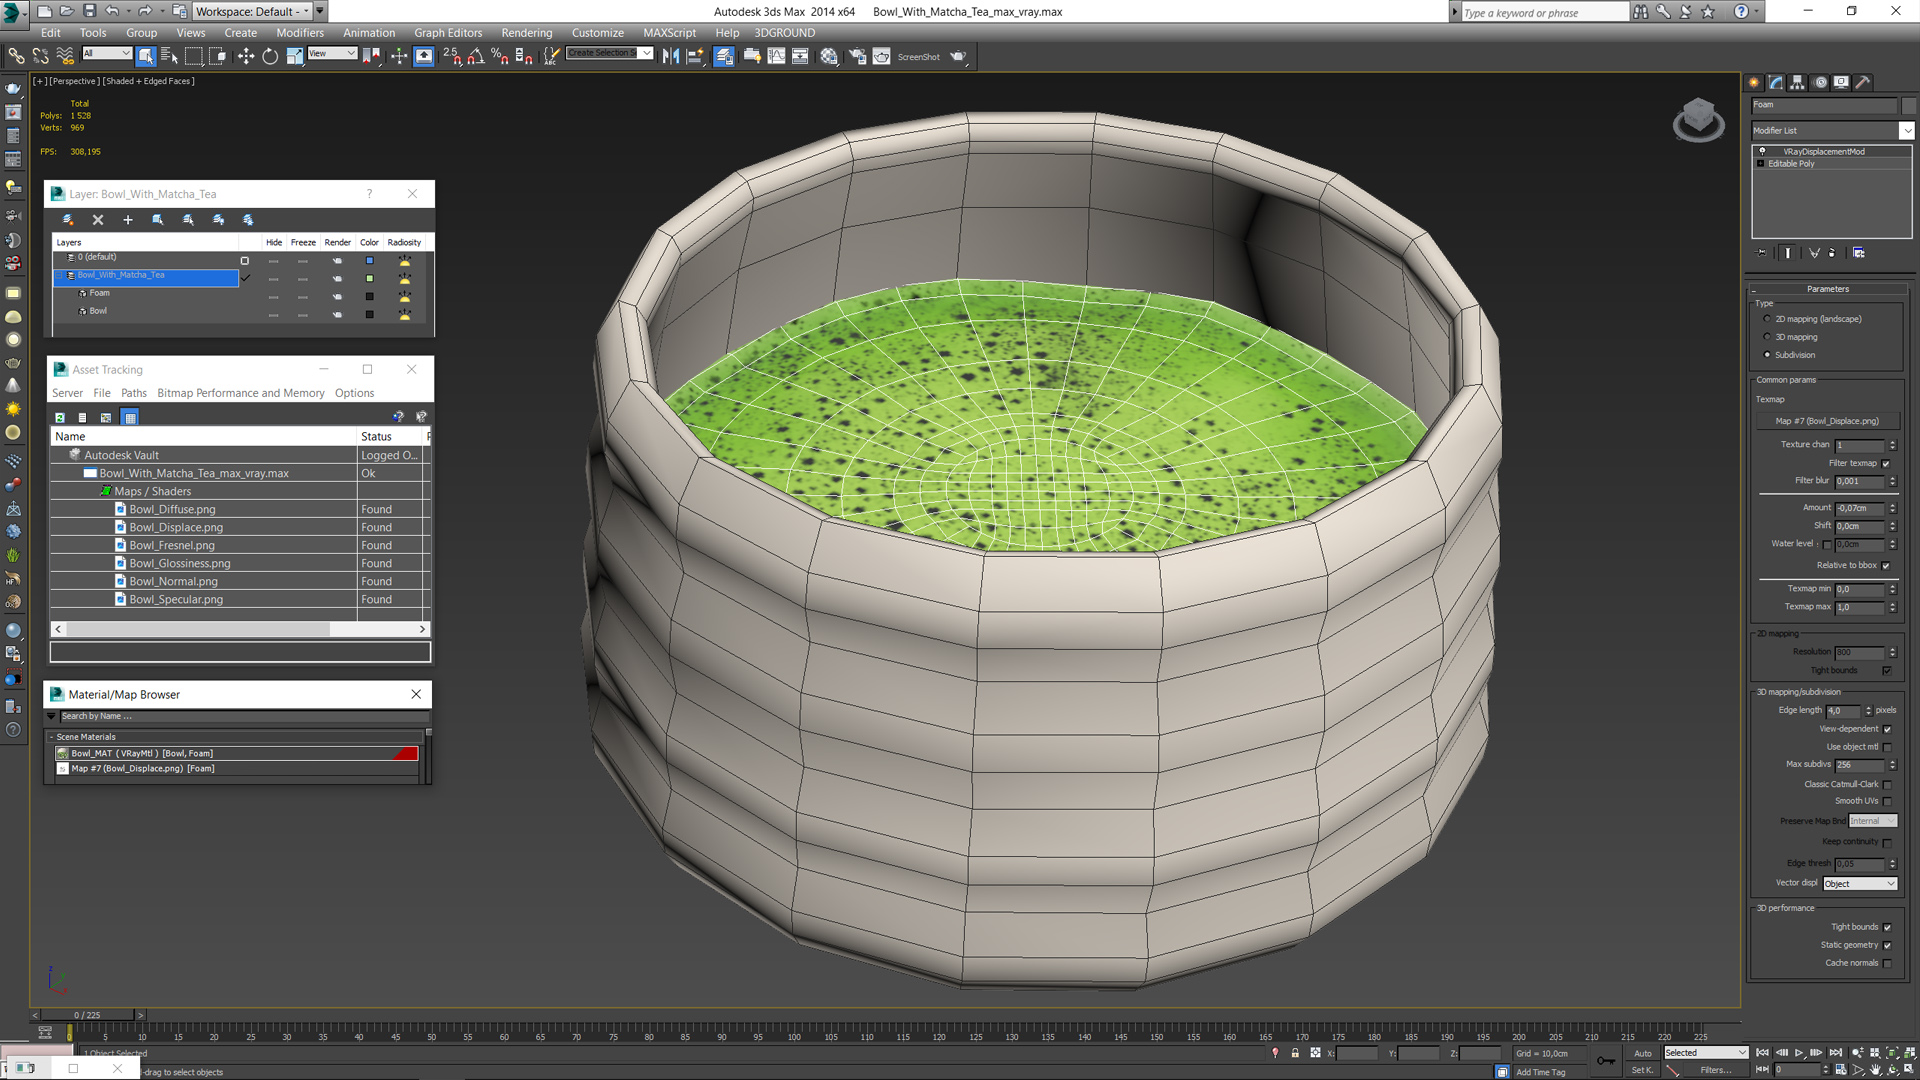Screen dimensions: 1920x1080
Task: Open the View reference coordinate dropdown
Action: pyautogui.click(x=332, y=54)
